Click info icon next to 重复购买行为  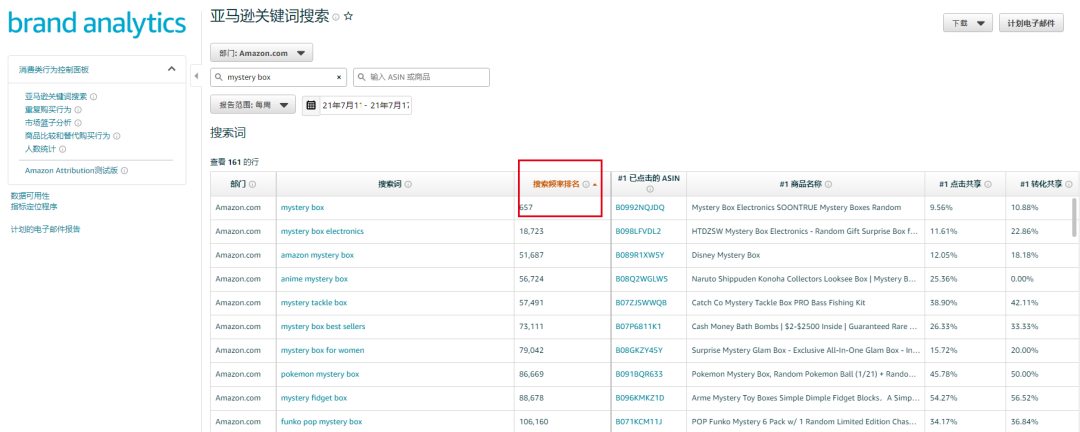coord(78,110)
